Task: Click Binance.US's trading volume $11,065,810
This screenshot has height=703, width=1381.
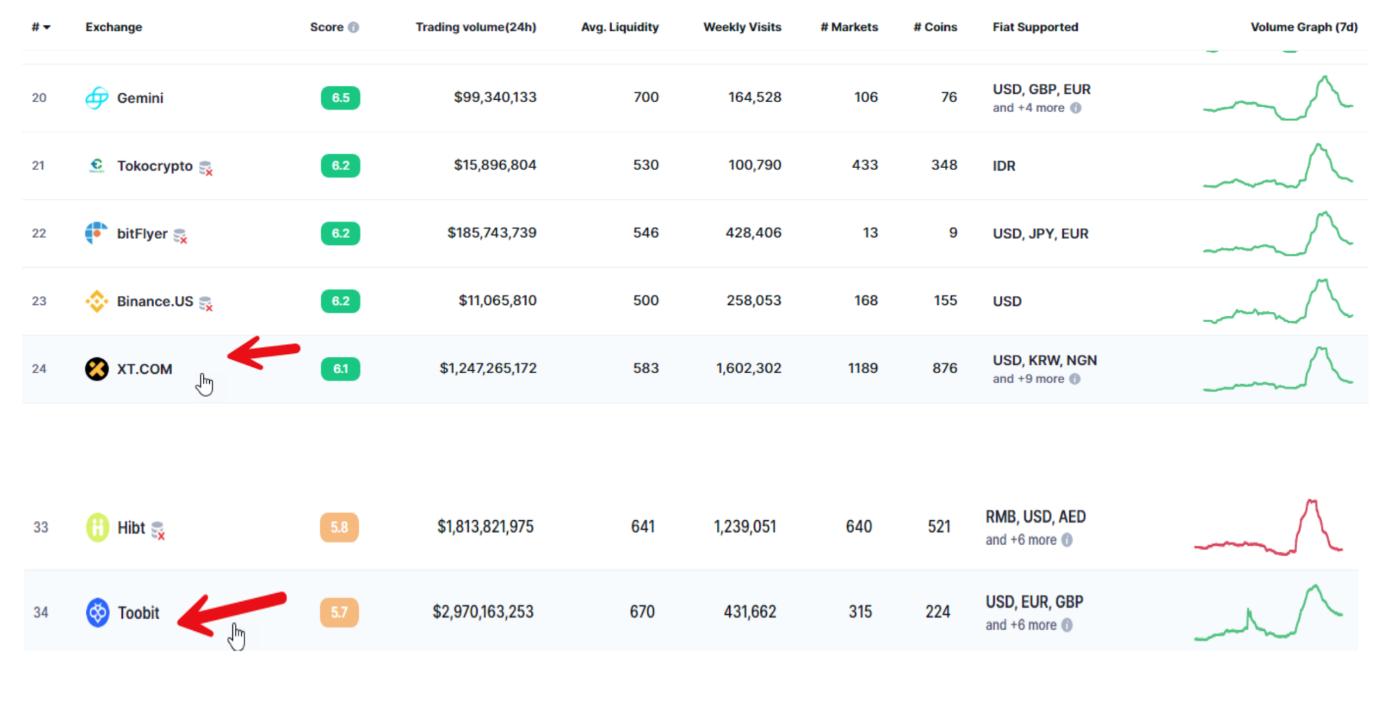Action: pyautogui.click(x=498, y=300)
